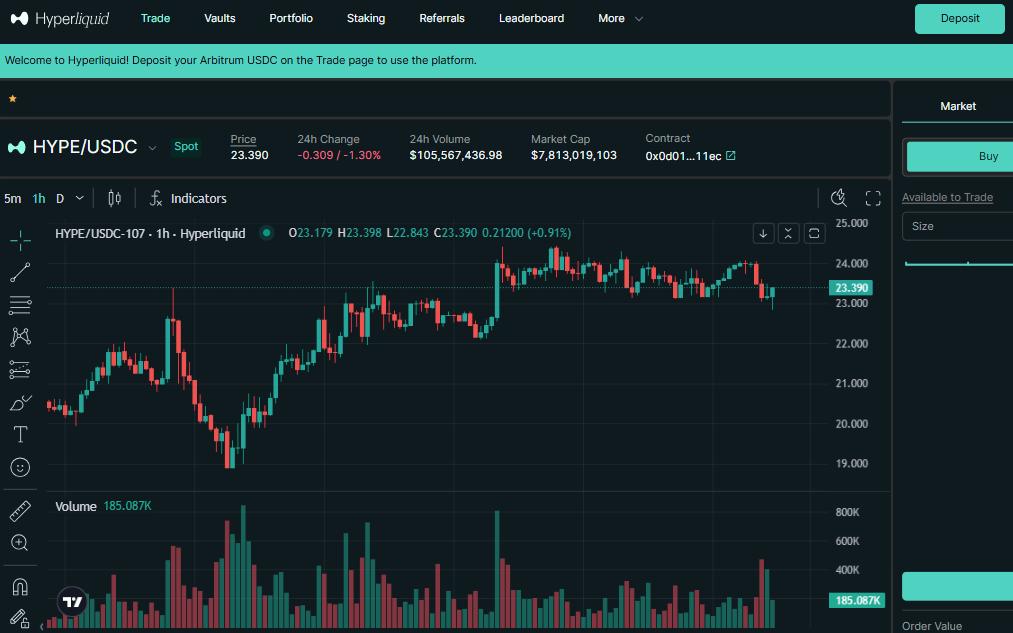Open the candlestick chart type selector
The height and width of the screenshot is (633, 1013).
click(114, 198)
